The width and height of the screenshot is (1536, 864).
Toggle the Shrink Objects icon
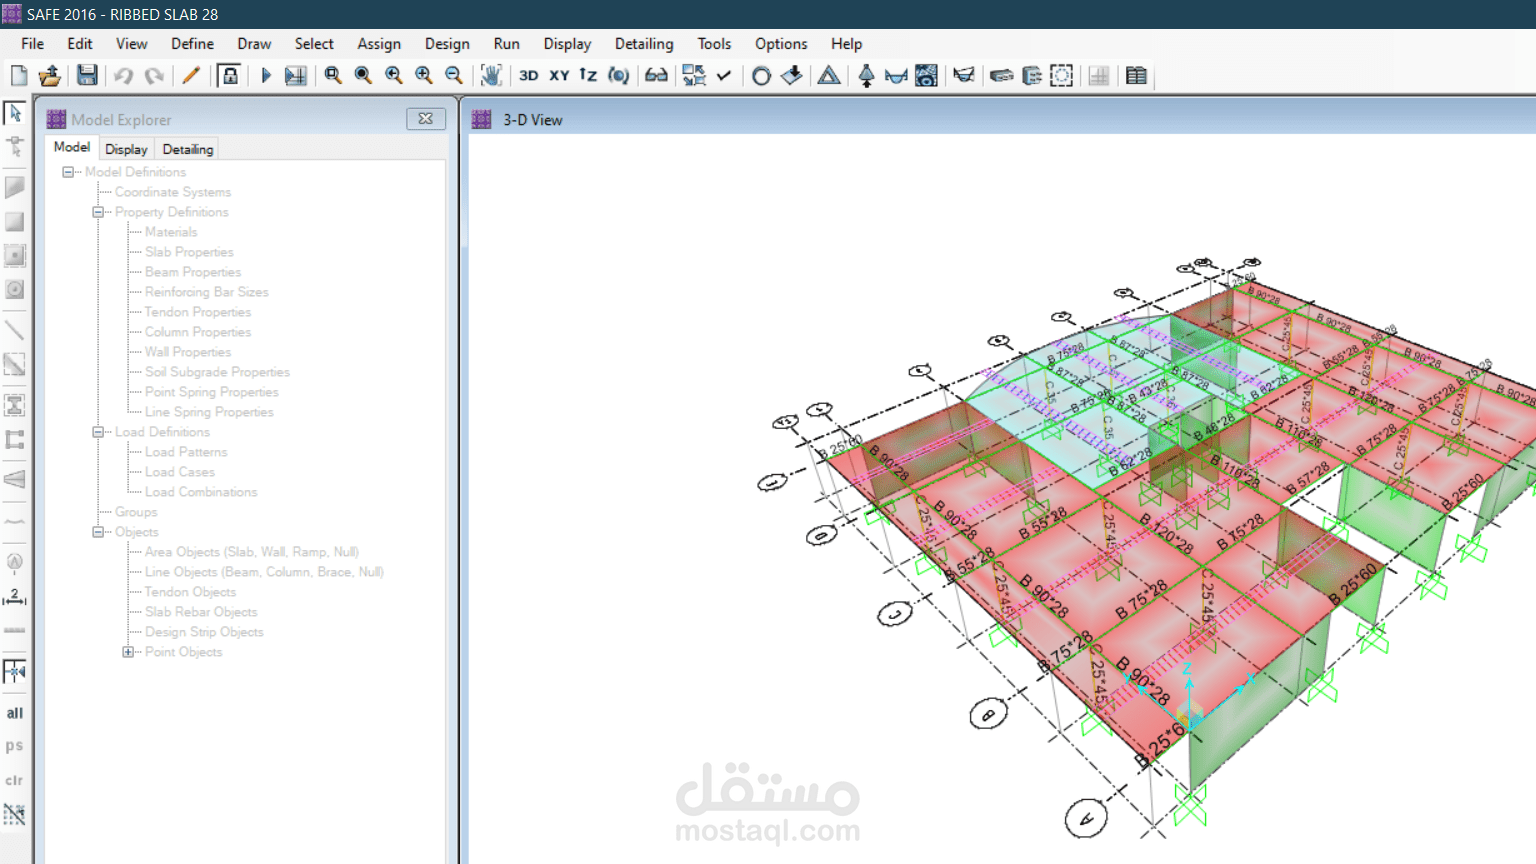(694, 76)
